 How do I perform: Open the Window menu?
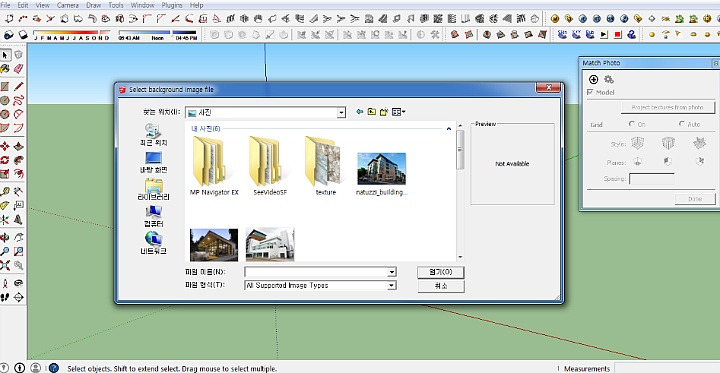pos(142,5)
